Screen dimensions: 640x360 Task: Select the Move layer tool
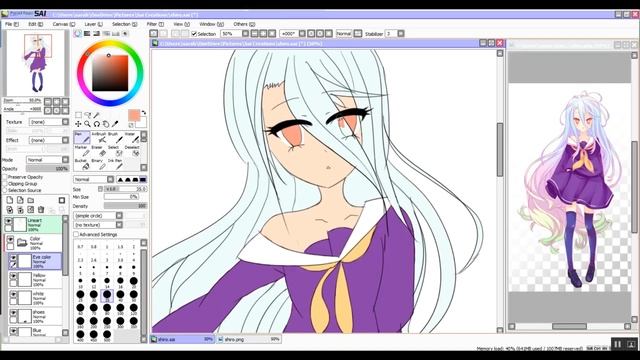pos(78,124)
